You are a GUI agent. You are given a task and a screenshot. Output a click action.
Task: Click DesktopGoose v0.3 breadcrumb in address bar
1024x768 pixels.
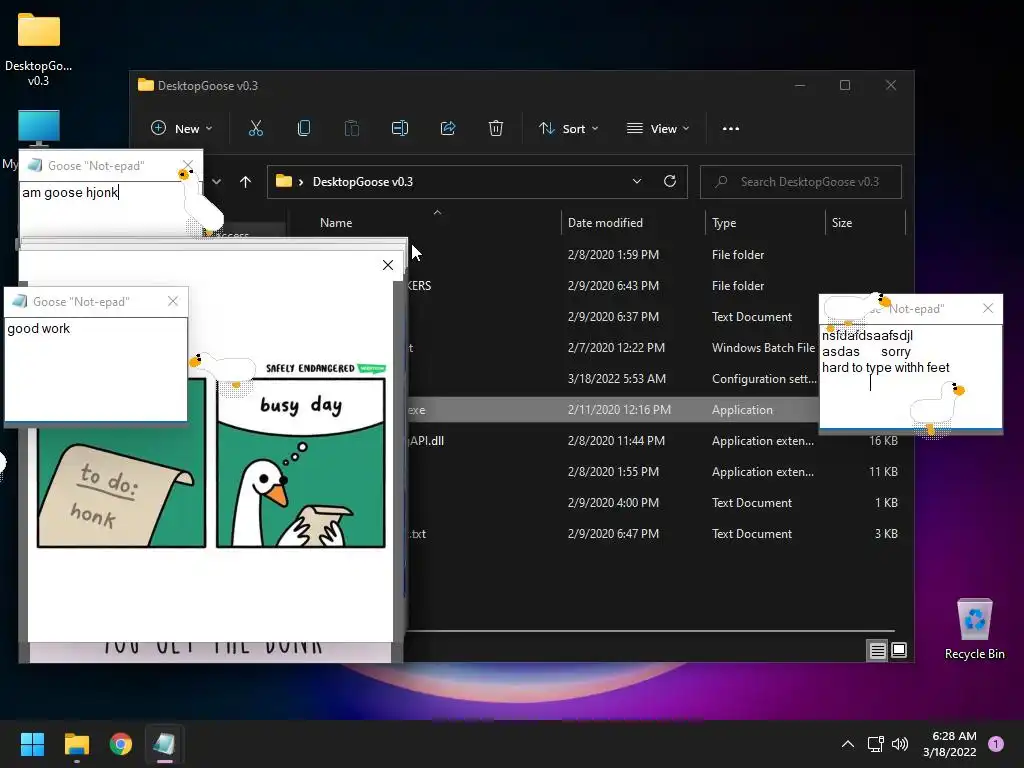[362, 182]
